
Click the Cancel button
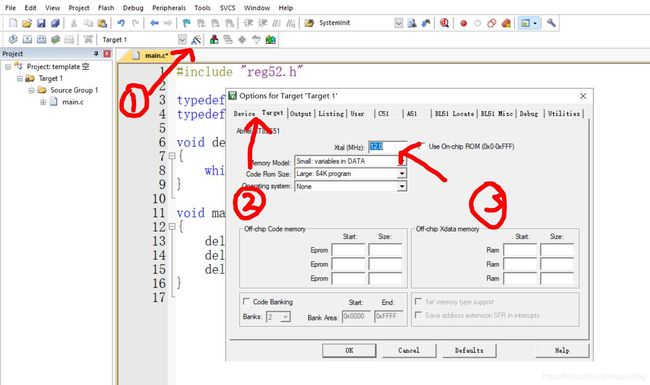tap(409, 350)
